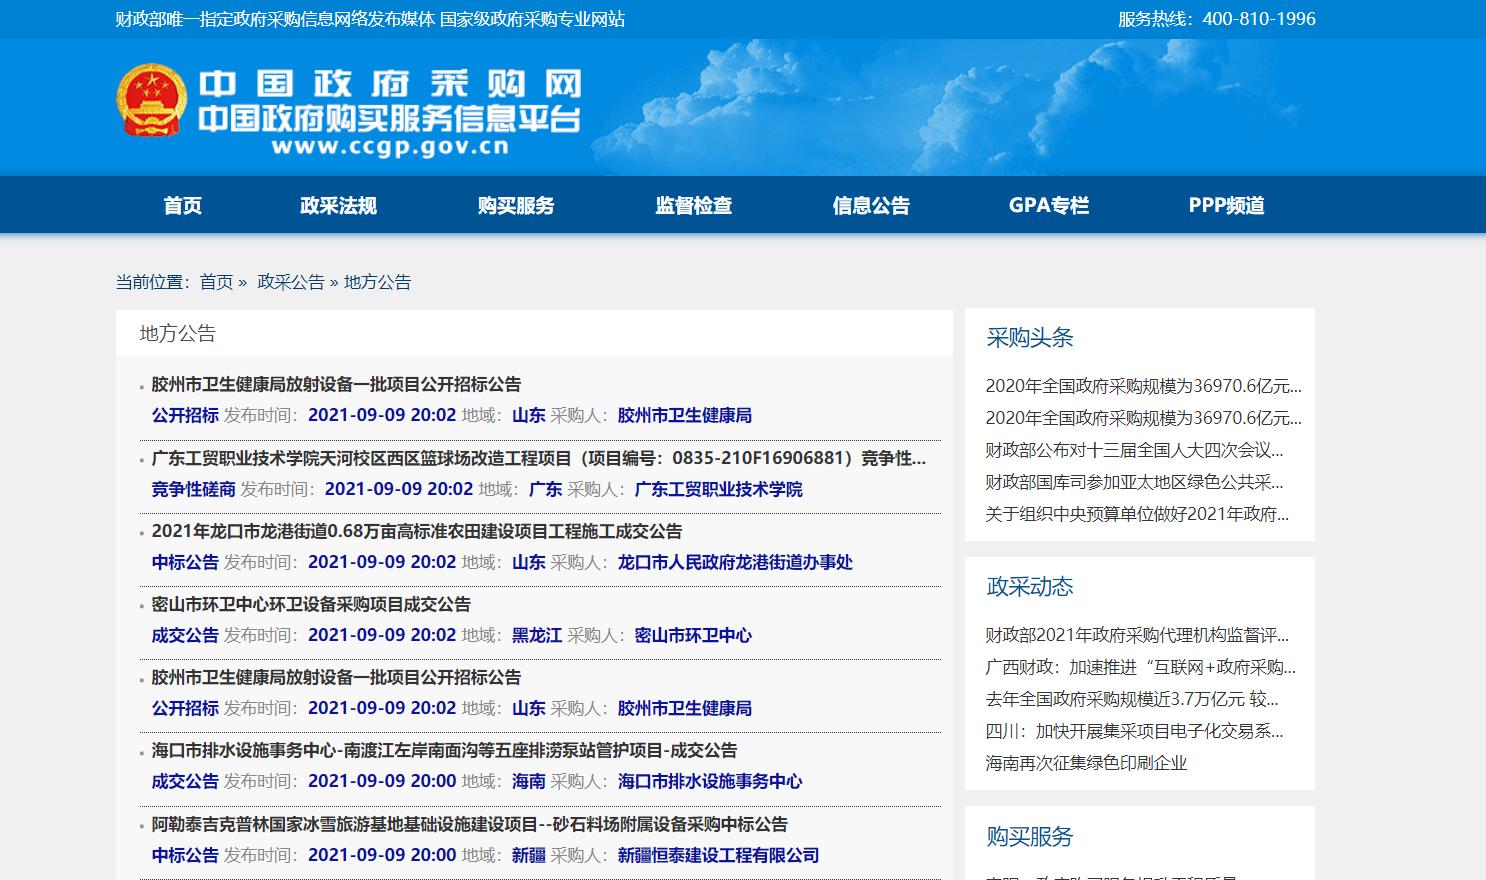The image size is (1486, 880).
Task: Click 财政部唯一指定政府采购信息网络发布媒体 top text
Action: coord(275,19)
